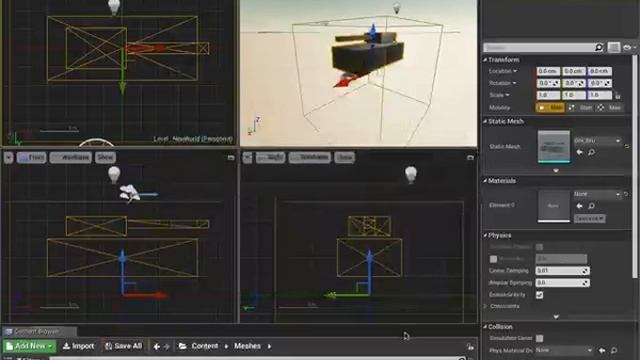Viewport: 640px width, 360px height.
Task: Collapse the Physics section
Action: [485, 236]
